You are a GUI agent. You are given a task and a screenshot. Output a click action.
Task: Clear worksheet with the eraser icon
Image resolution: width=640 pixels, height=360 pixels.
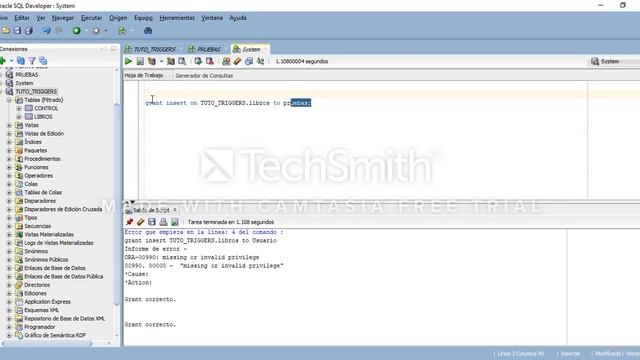click(237, 61)
